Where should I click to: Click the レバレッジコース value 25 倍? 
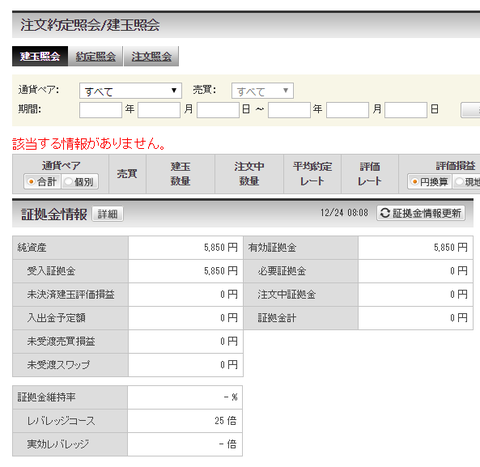tap(225, 421)
